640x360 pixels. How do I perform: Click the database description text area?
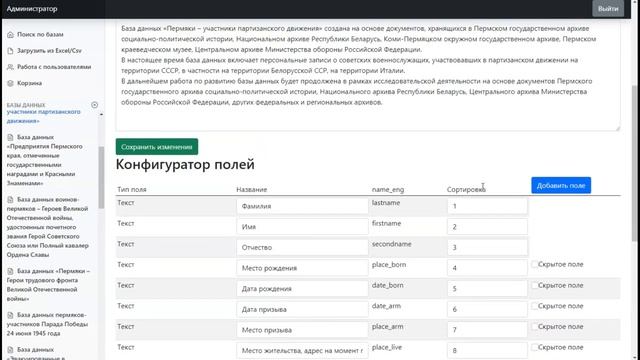tap(368, 76)
